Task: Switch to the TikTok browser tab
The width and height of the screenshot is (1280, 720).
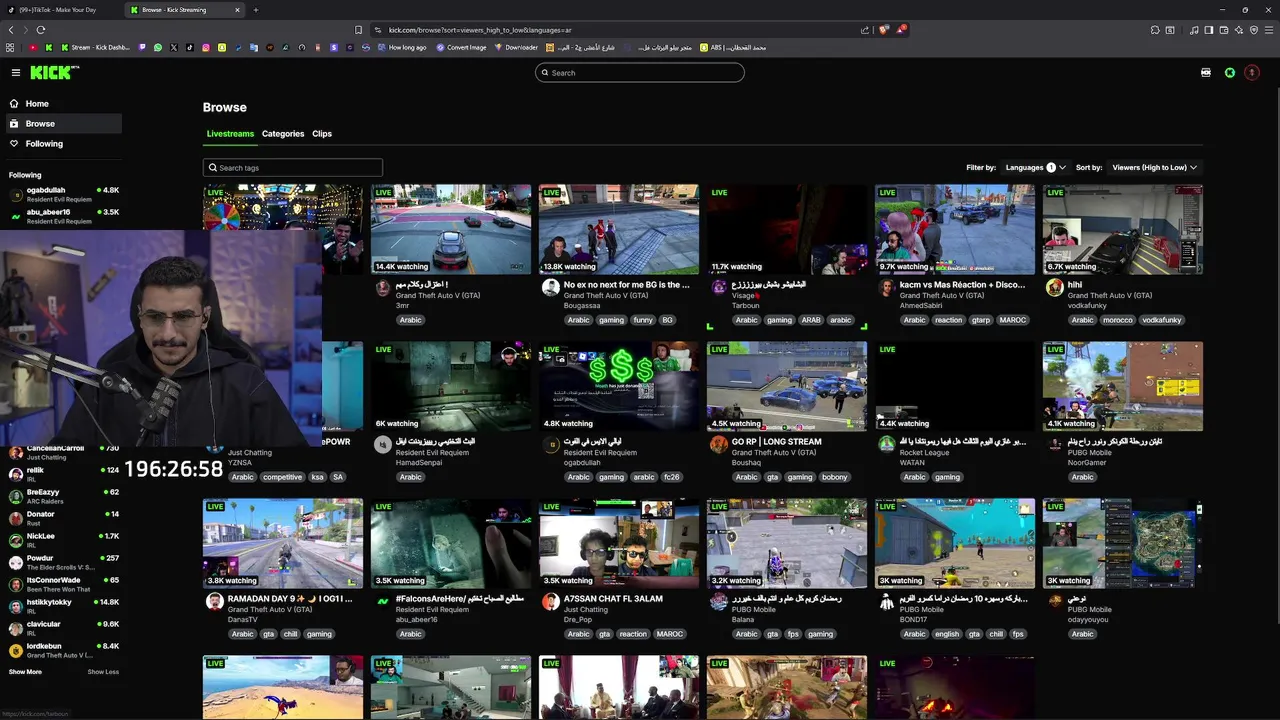Action: [60, 10]
